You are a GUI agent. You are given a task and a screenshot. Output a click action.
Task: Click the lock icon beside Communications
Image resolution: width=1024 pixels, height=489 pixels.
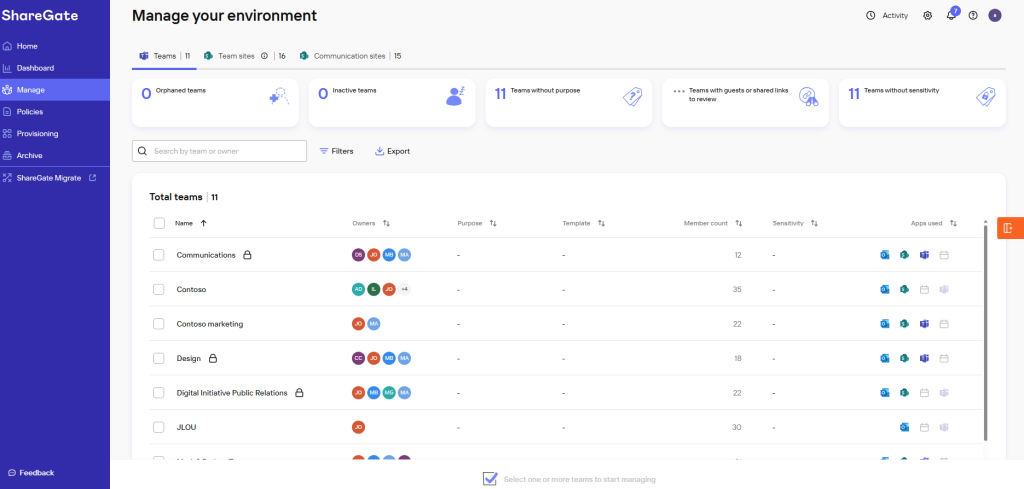point(248,255)
